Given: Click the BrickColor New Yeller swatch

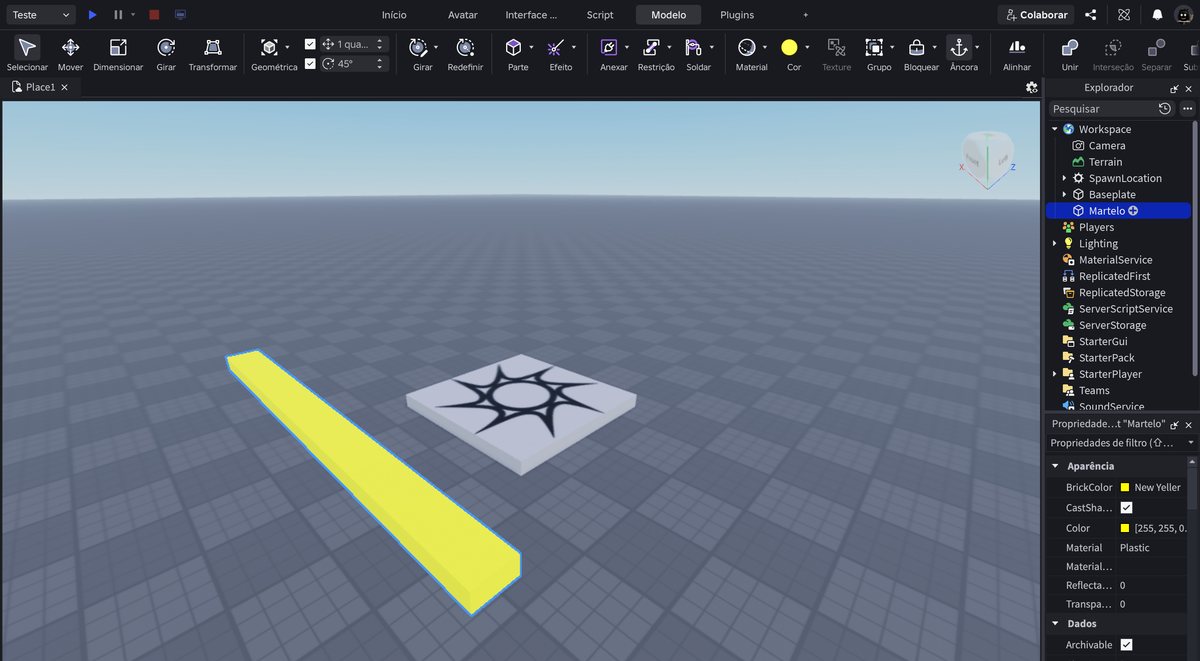Looking at the screenshot, I should coord(1125,488).
